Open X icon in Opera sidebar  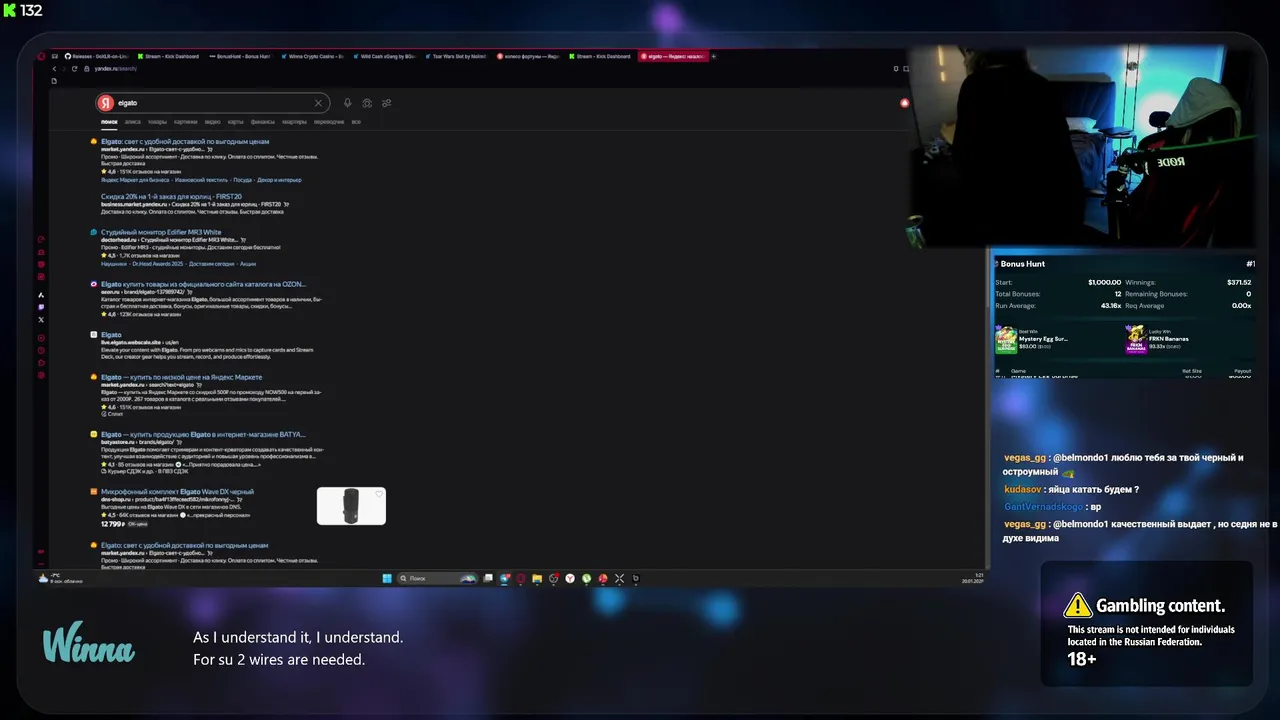point(41,319)
